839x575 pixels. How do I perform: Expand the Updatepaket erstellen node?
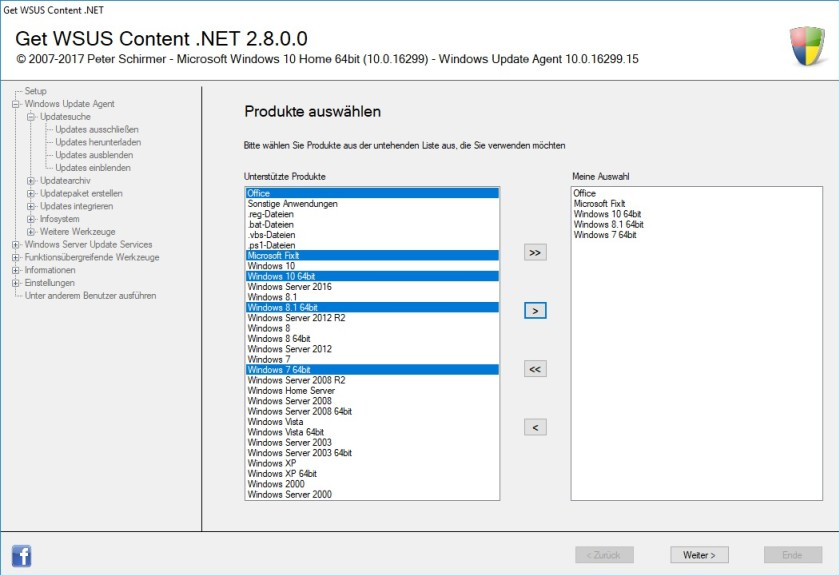(31, 194)
